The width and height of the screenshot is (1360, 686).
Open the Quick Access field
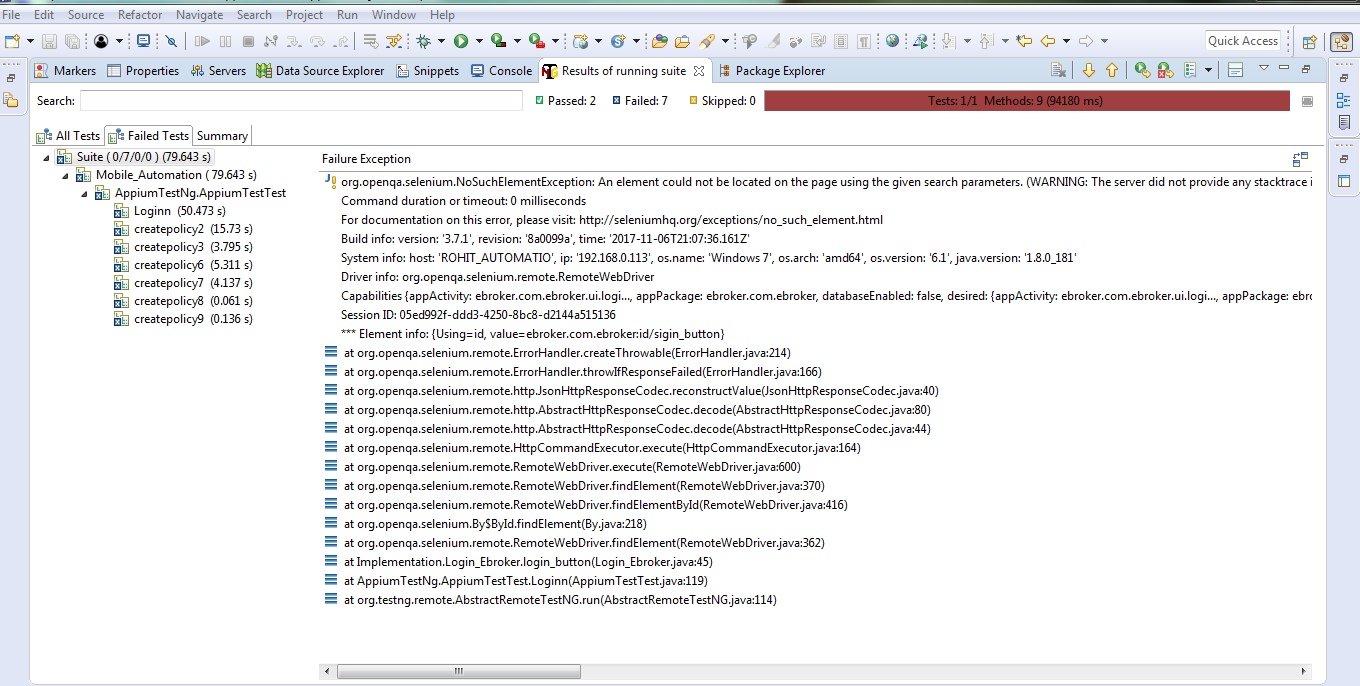coord(1243,40)
